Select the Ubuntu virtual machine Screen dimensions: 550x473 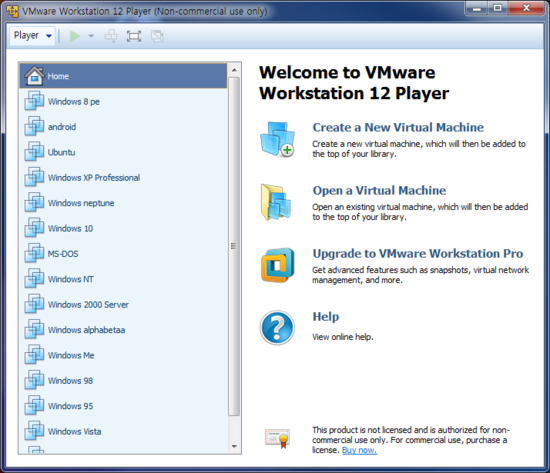(123, 152)
